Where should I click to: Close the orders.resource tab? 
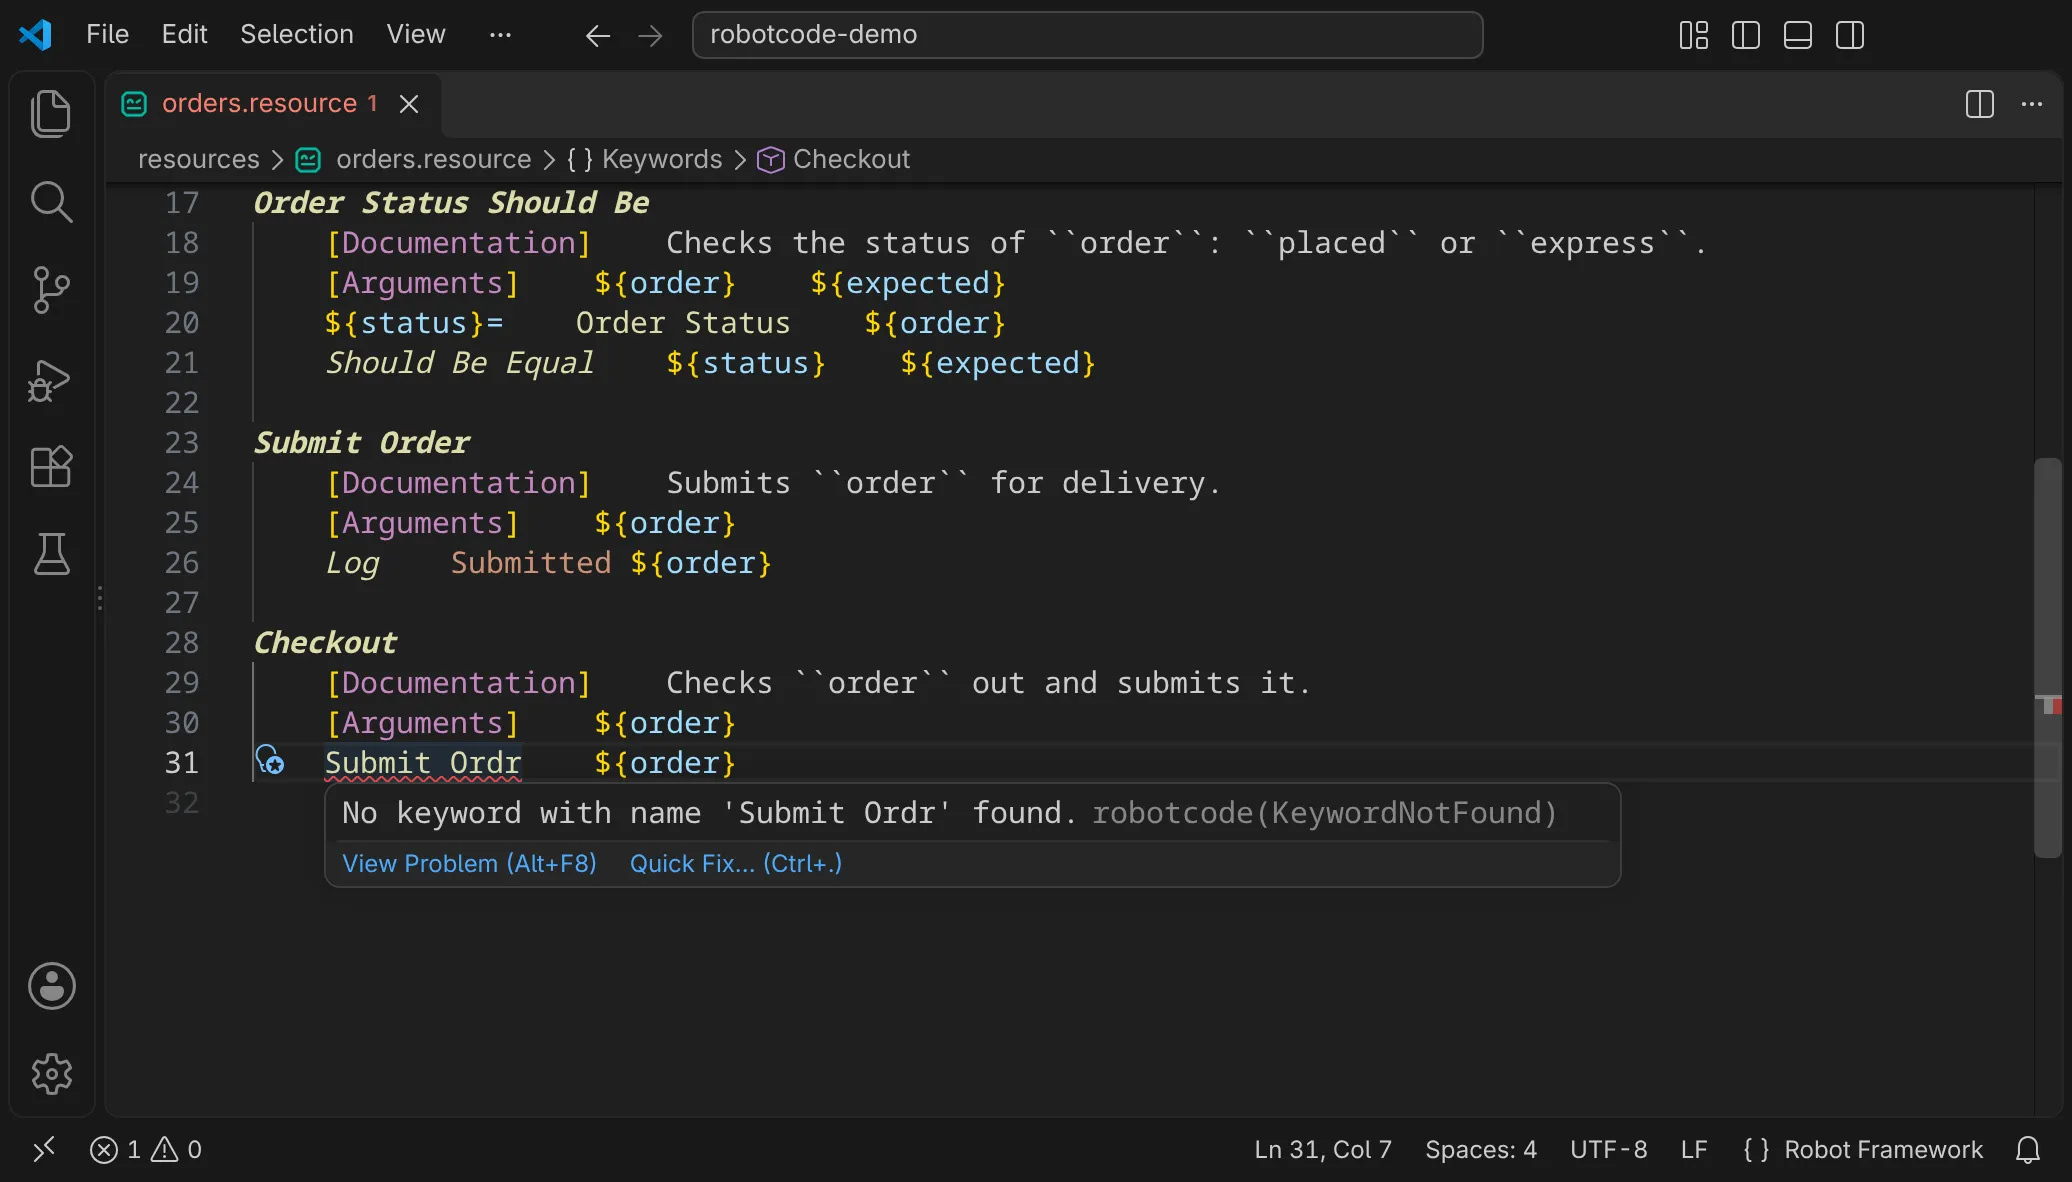pos(409,104)
